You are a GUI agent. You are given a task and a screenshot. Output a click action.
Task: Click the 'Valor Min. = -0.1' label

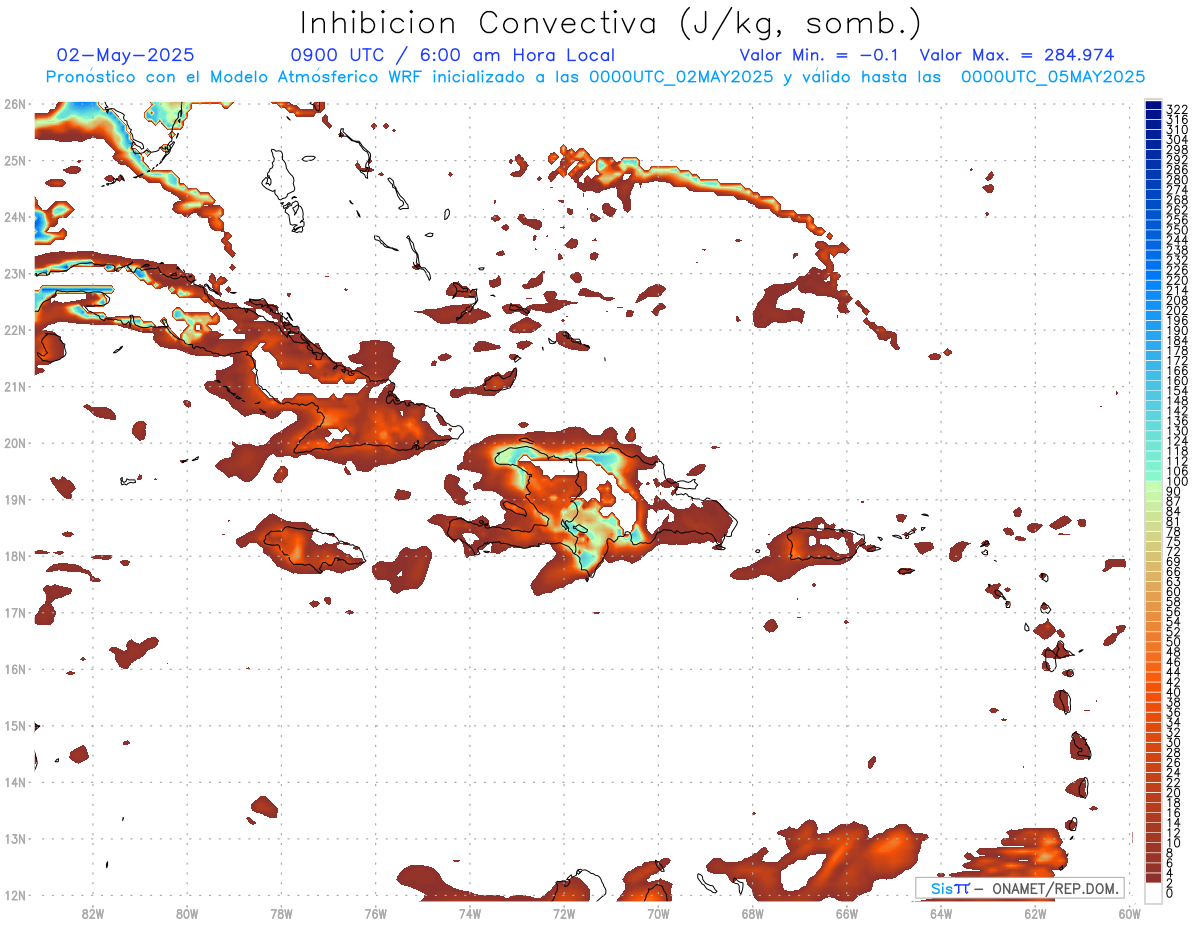[x=819, y=55]
